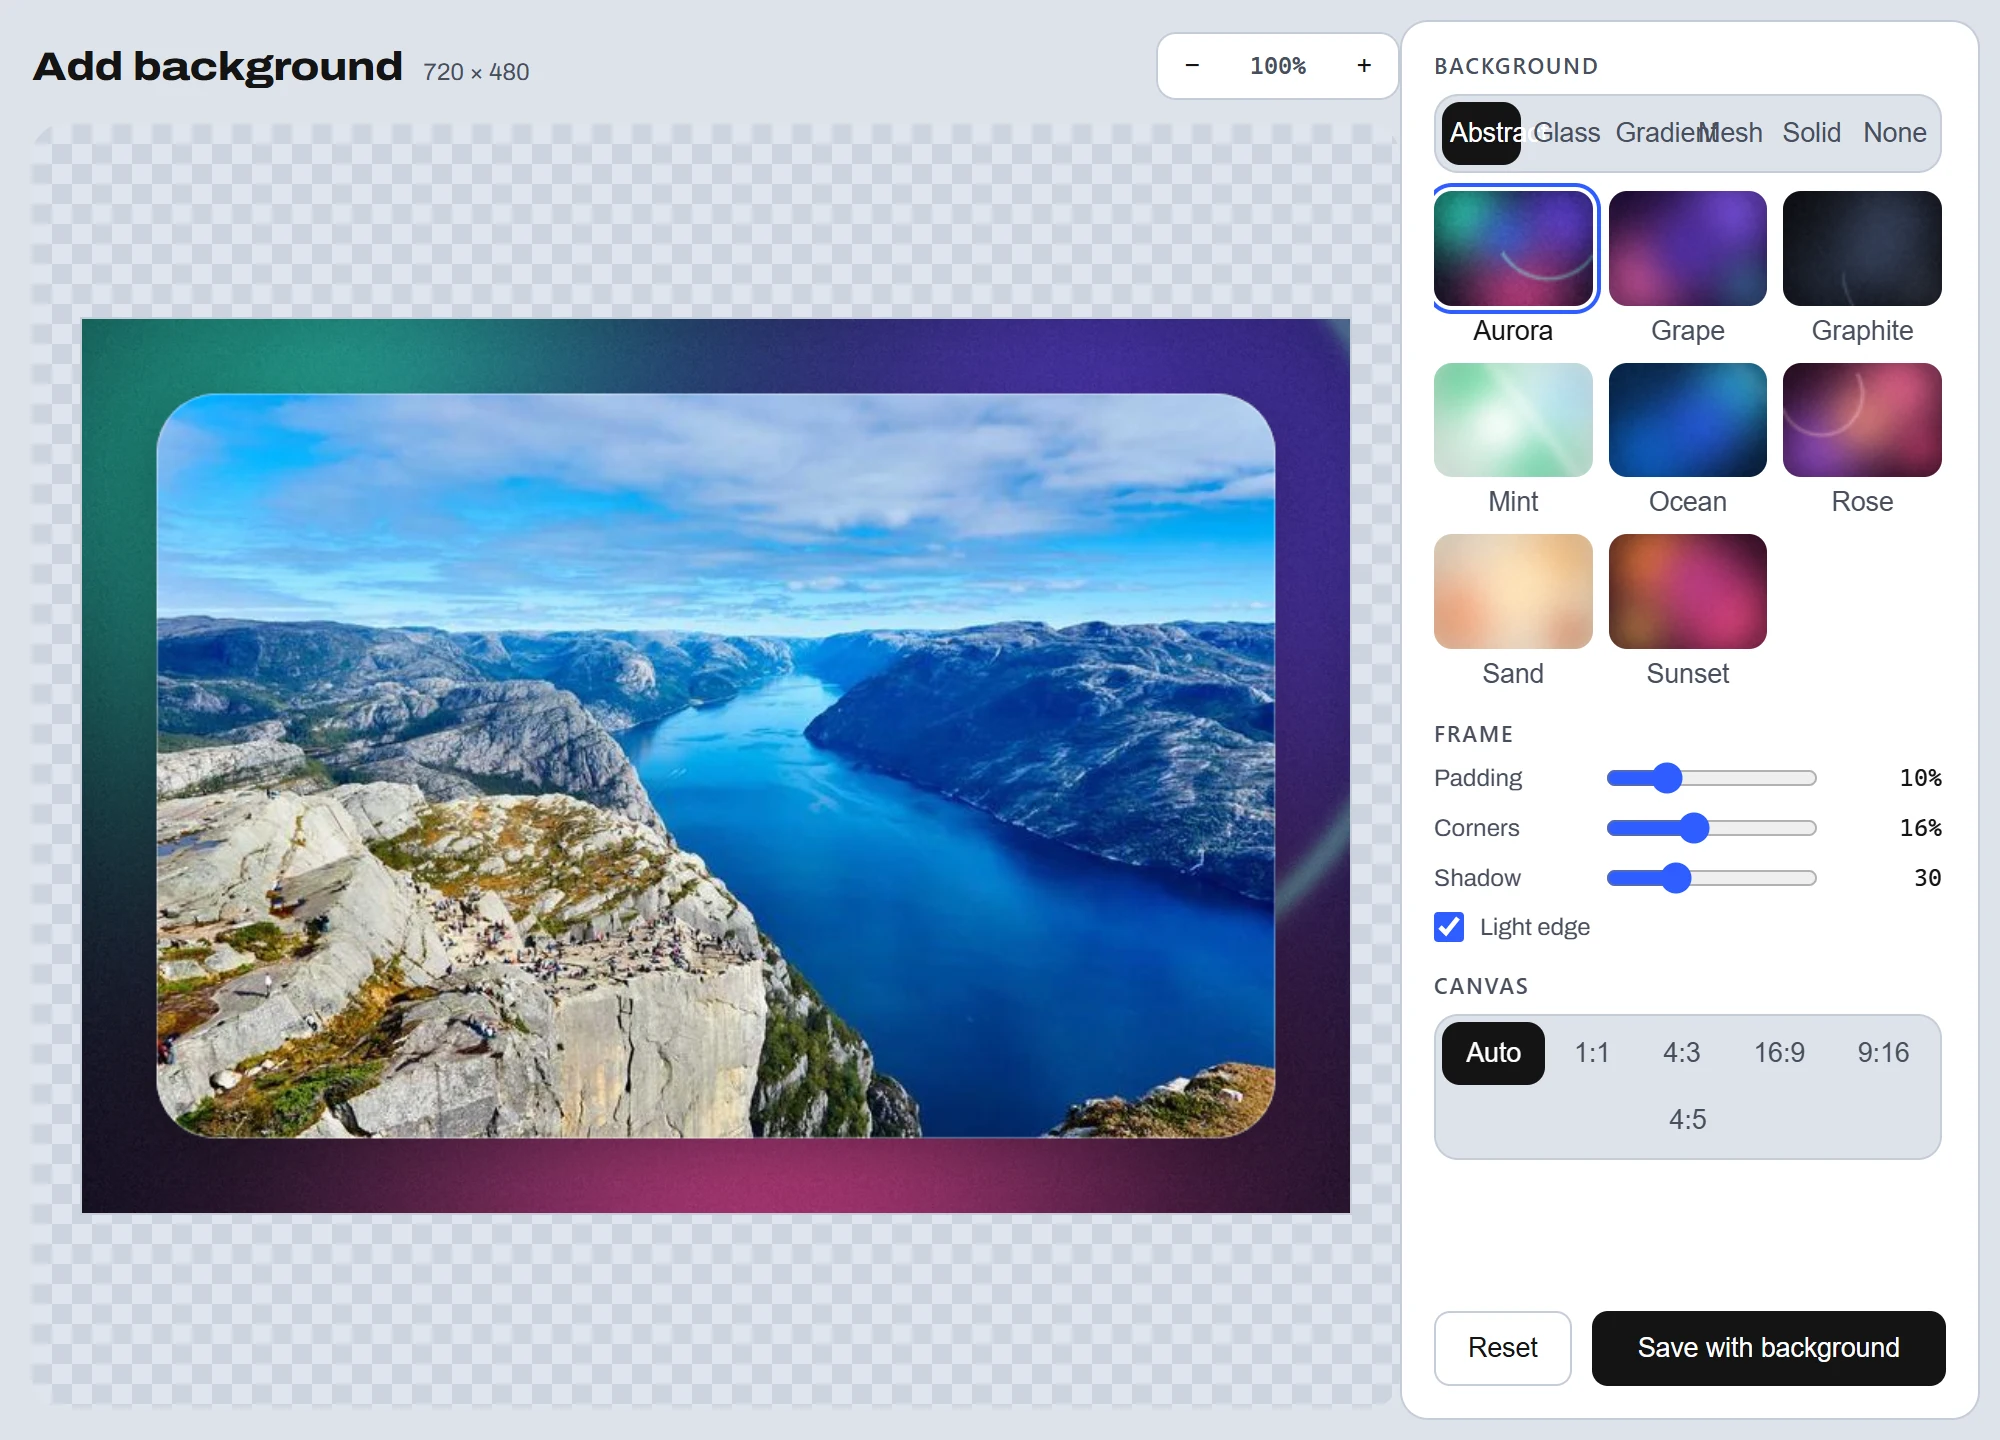This screenshot has height=1440, width=2000.
Task: Adjust the Corners slider handle
Action: click(1694, 828)
